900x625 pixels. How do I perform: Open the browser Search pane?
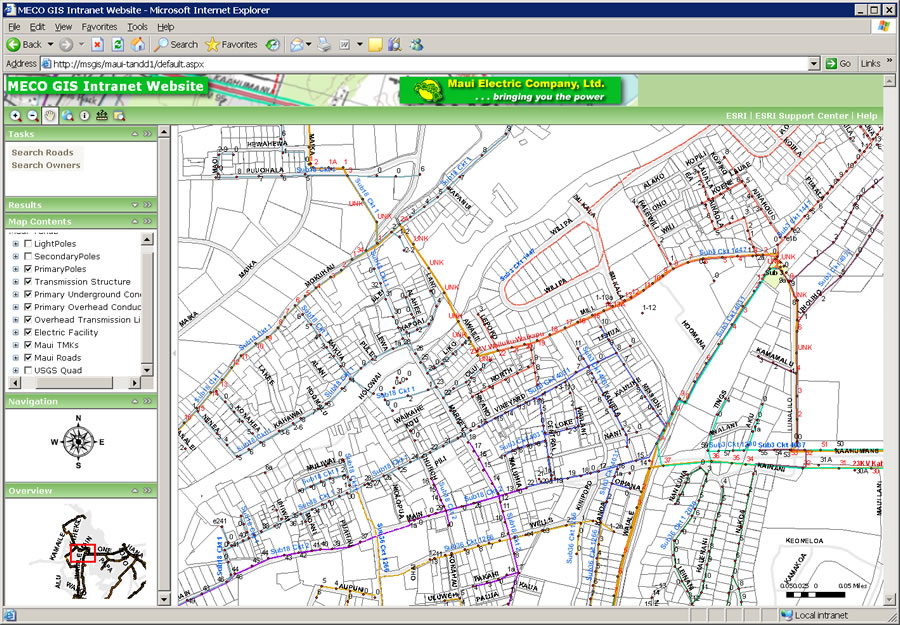[176, 44]
